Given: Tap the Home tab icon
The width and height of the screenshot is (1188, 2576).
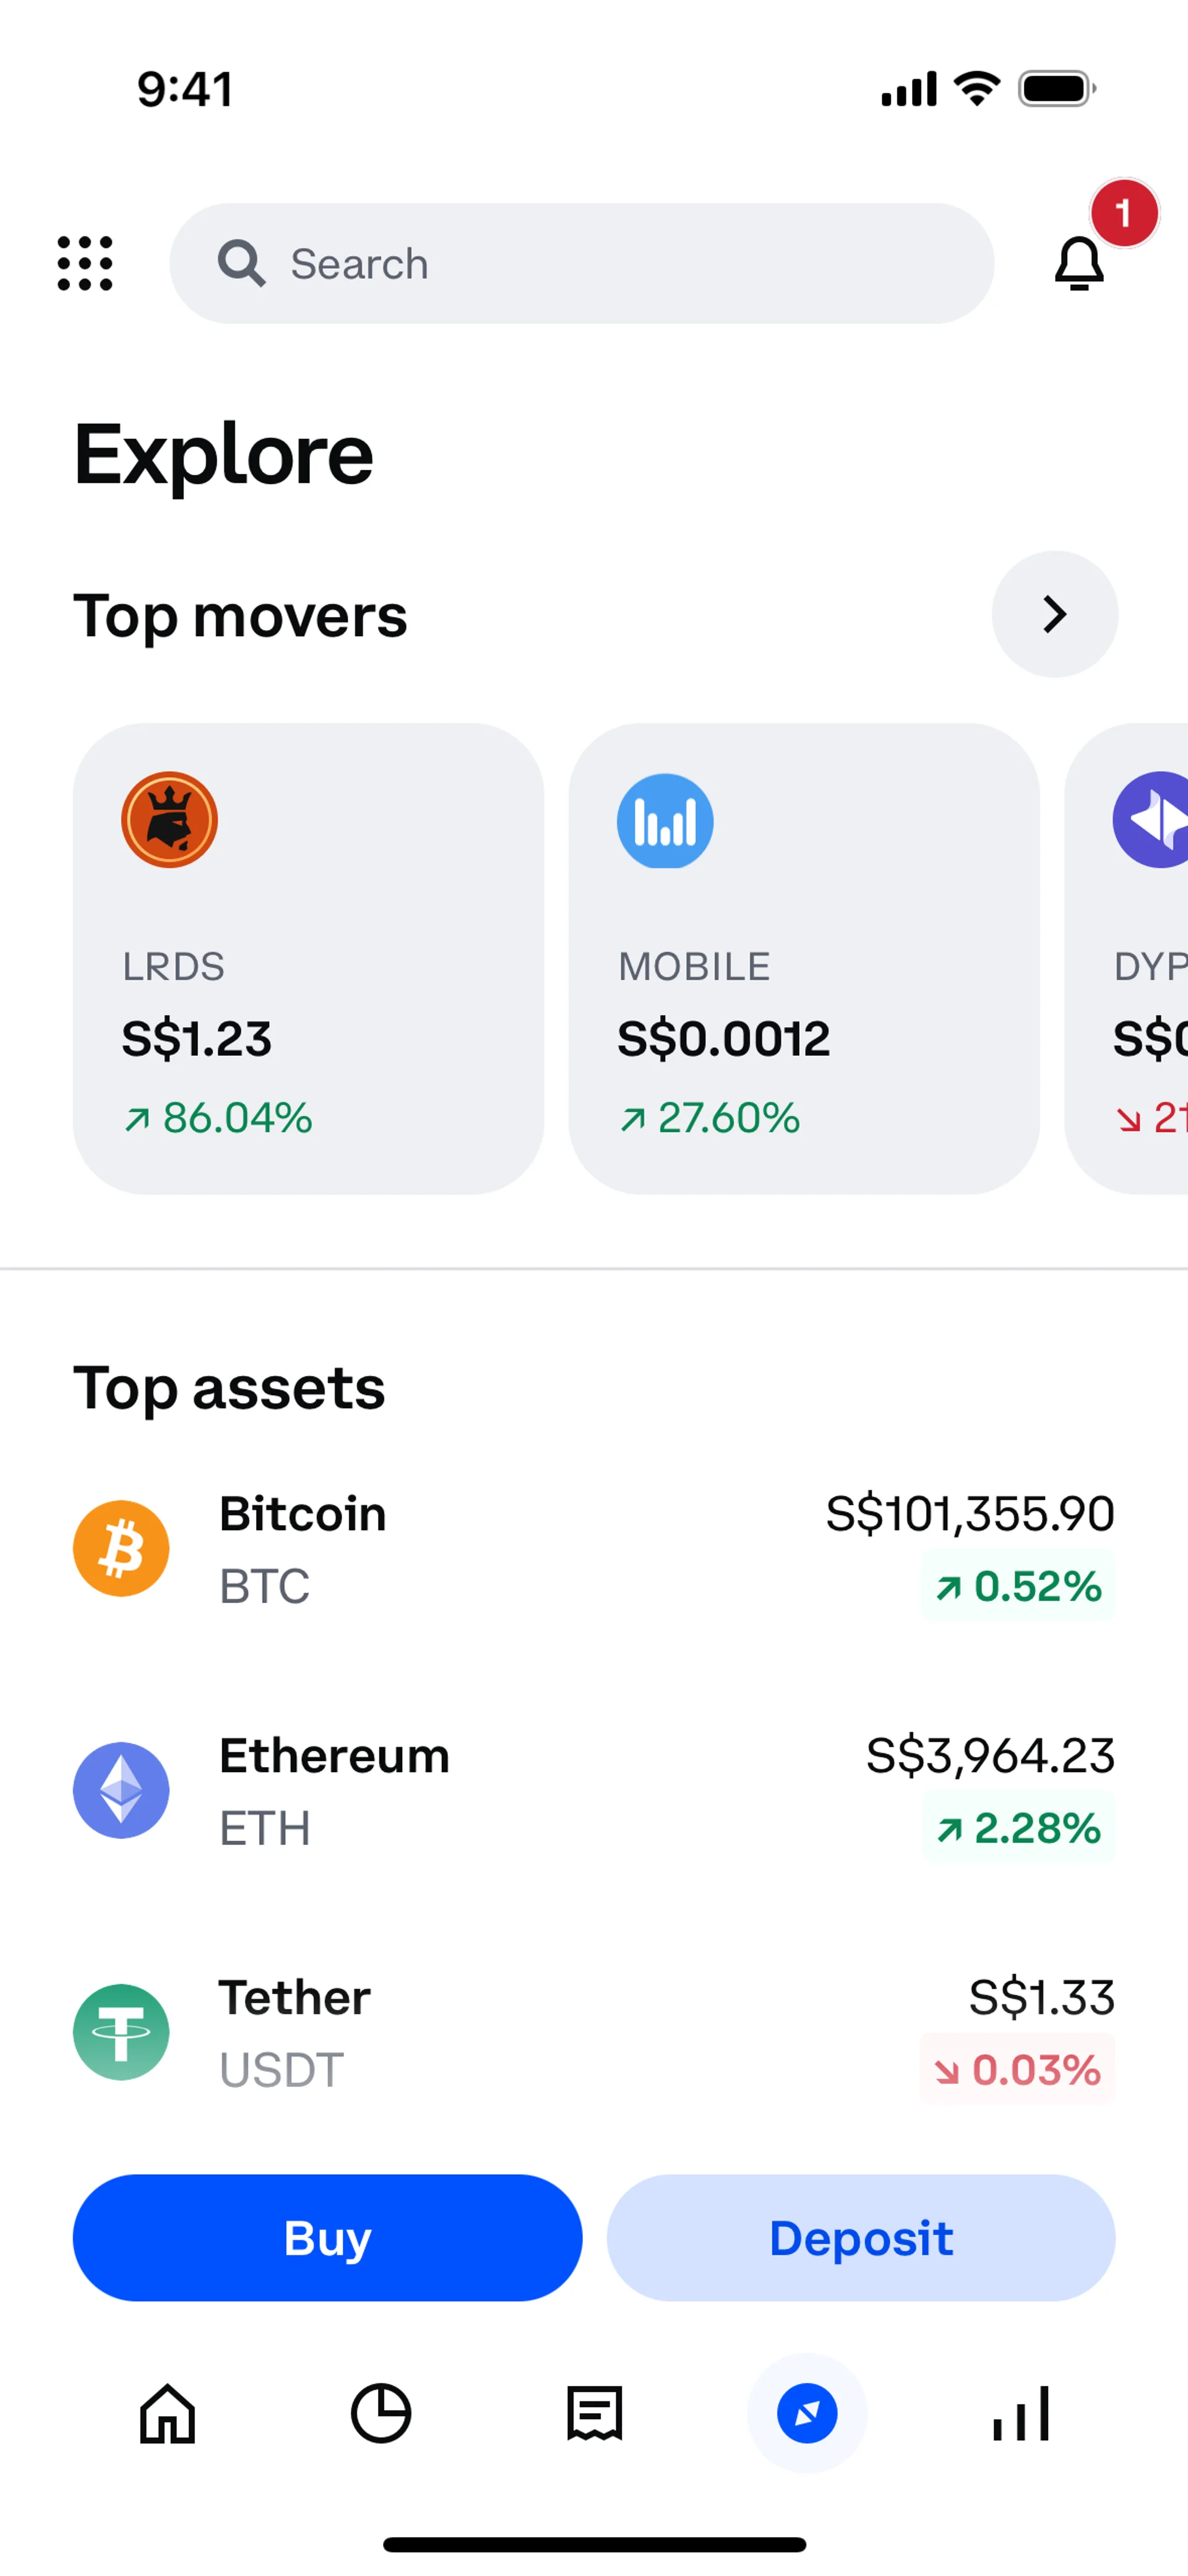Looking at the screenshot, I should pos(167,2414).
